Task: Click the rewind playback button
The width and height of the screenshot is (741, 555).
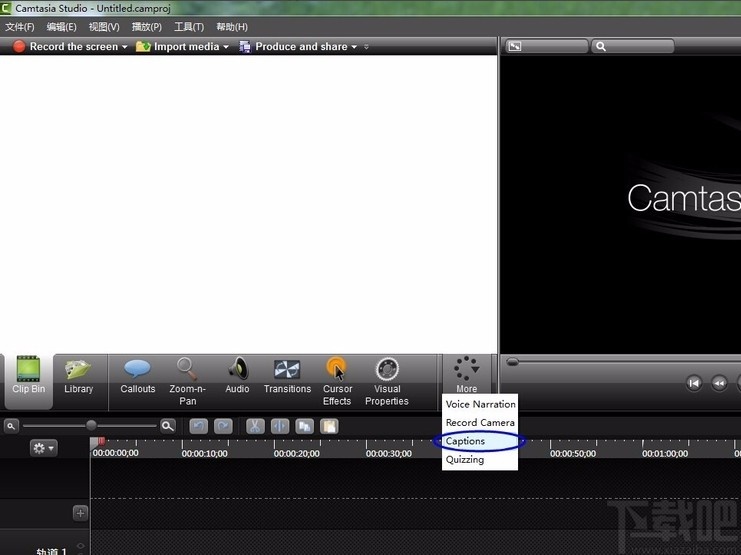Action: click(719, 383)
